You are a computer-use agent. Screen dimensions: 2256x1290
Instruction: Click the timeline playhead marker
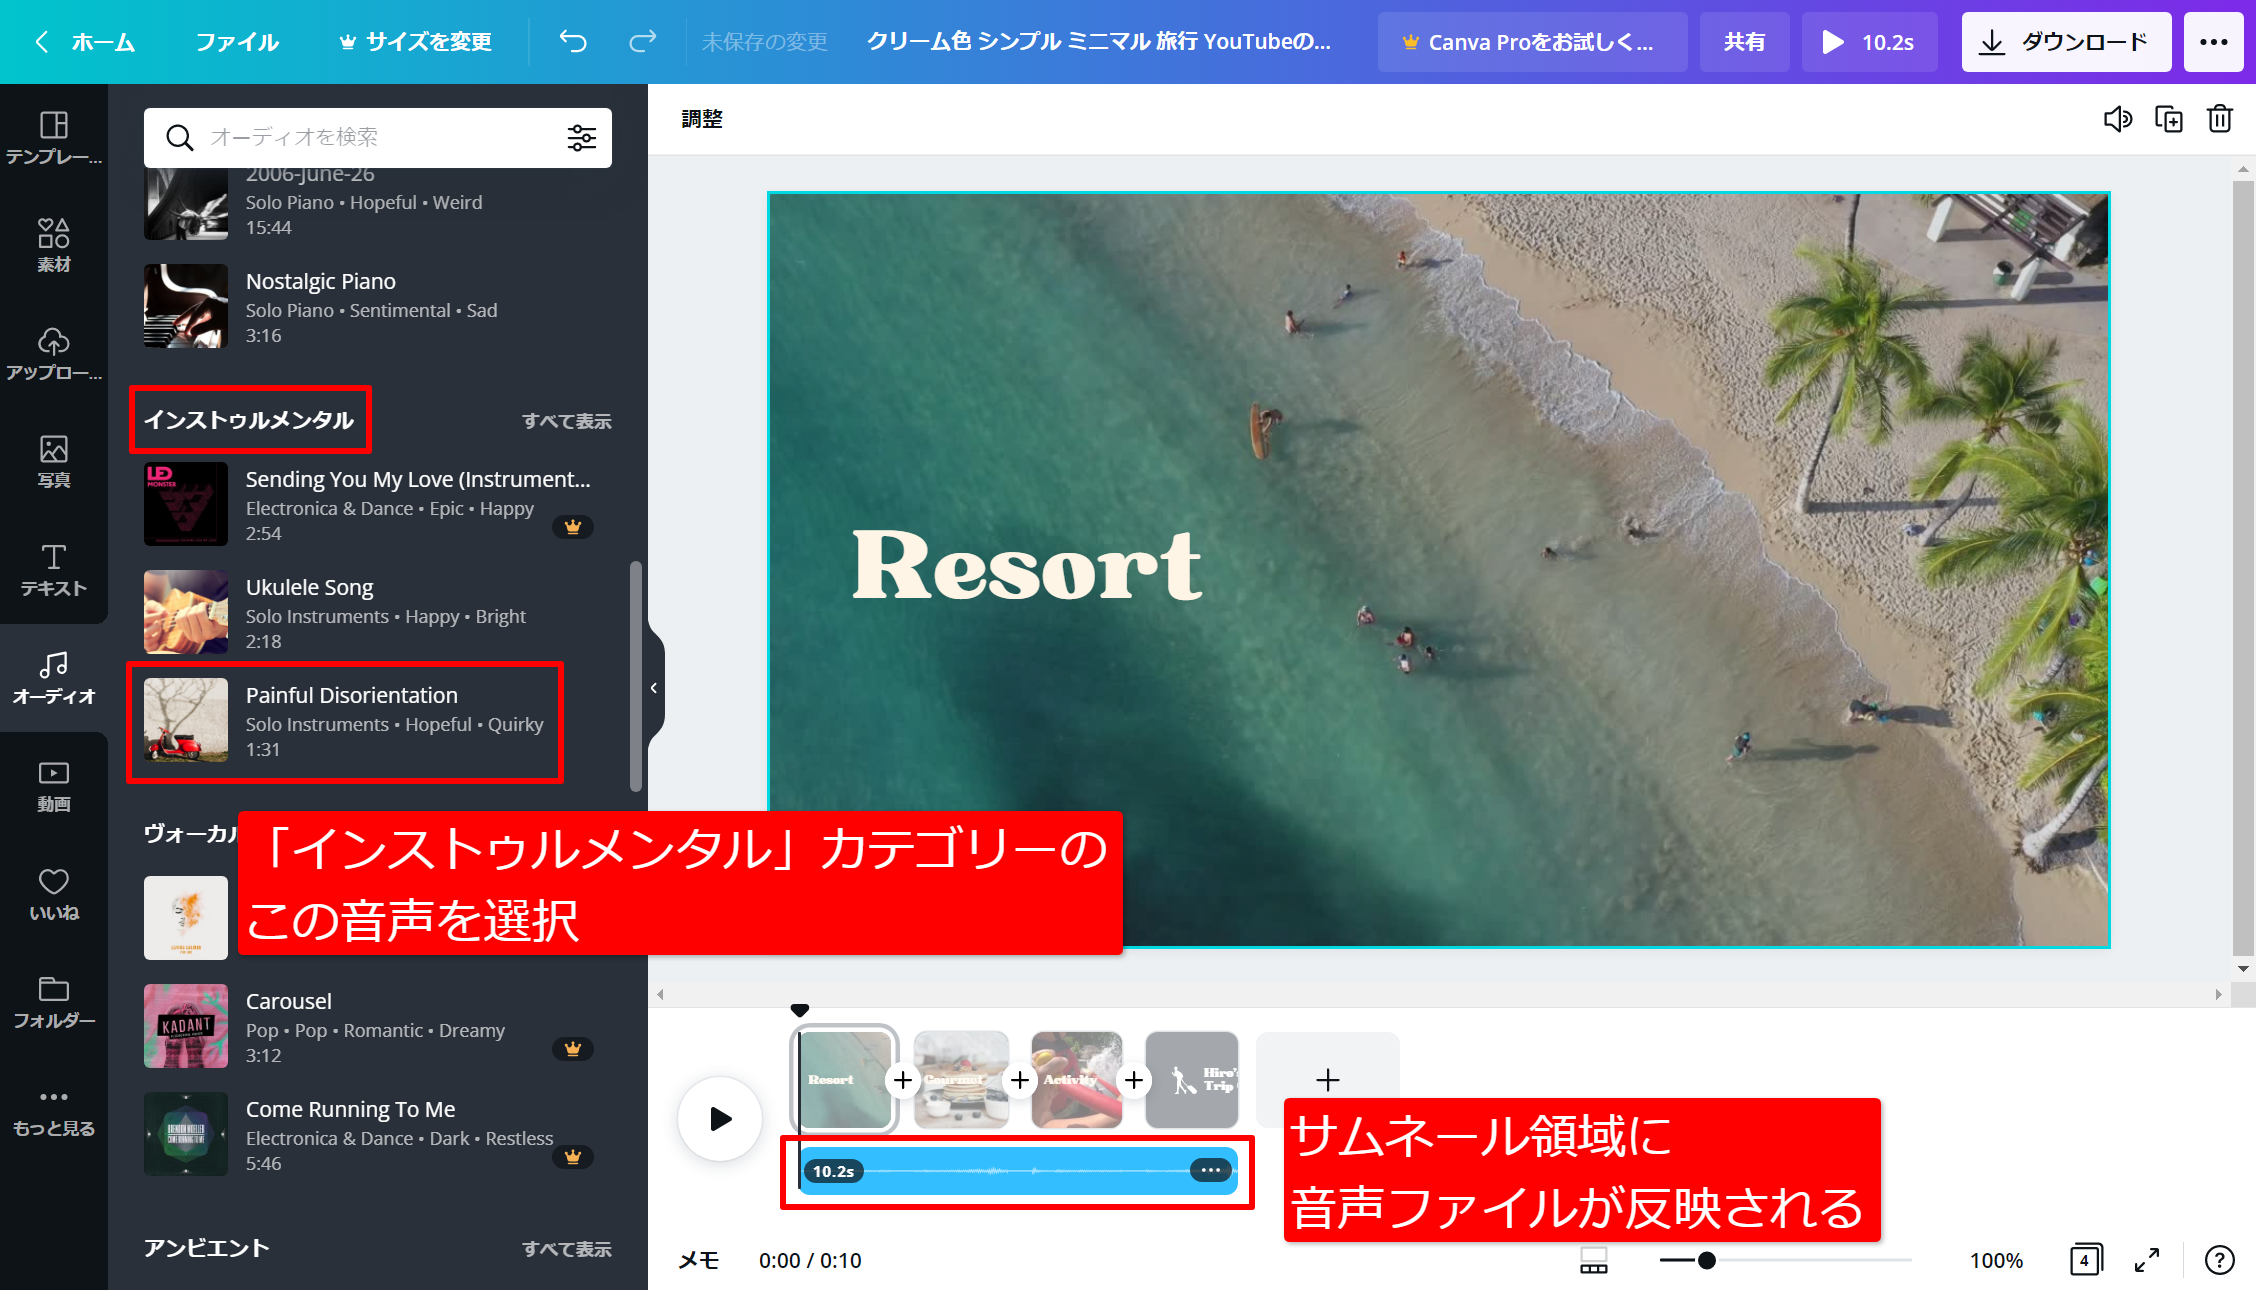pyautogui.click(x=799, y=1010)
